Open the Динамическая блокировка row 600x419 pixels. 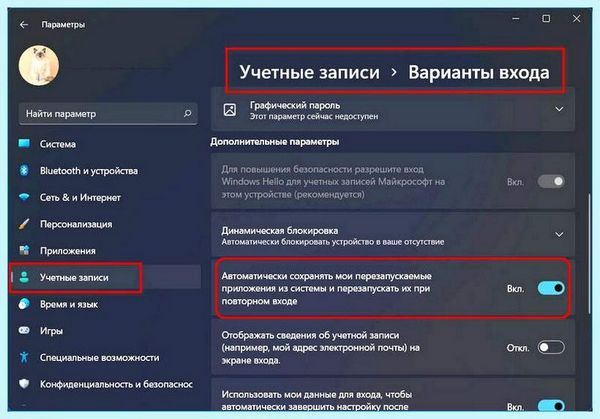pos(393,235)
